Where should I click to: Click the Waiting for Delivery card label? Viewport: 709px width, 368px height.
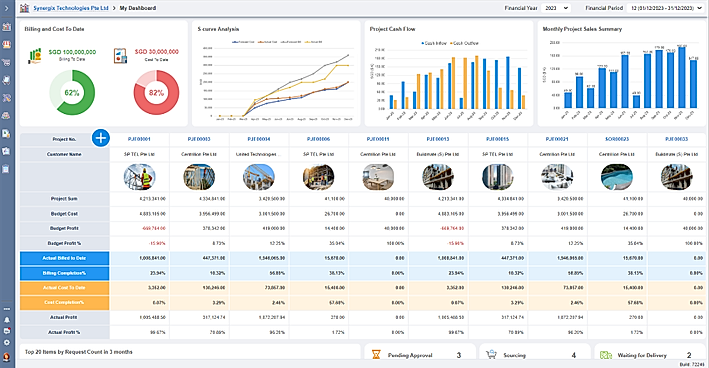(x=642, y=355)
